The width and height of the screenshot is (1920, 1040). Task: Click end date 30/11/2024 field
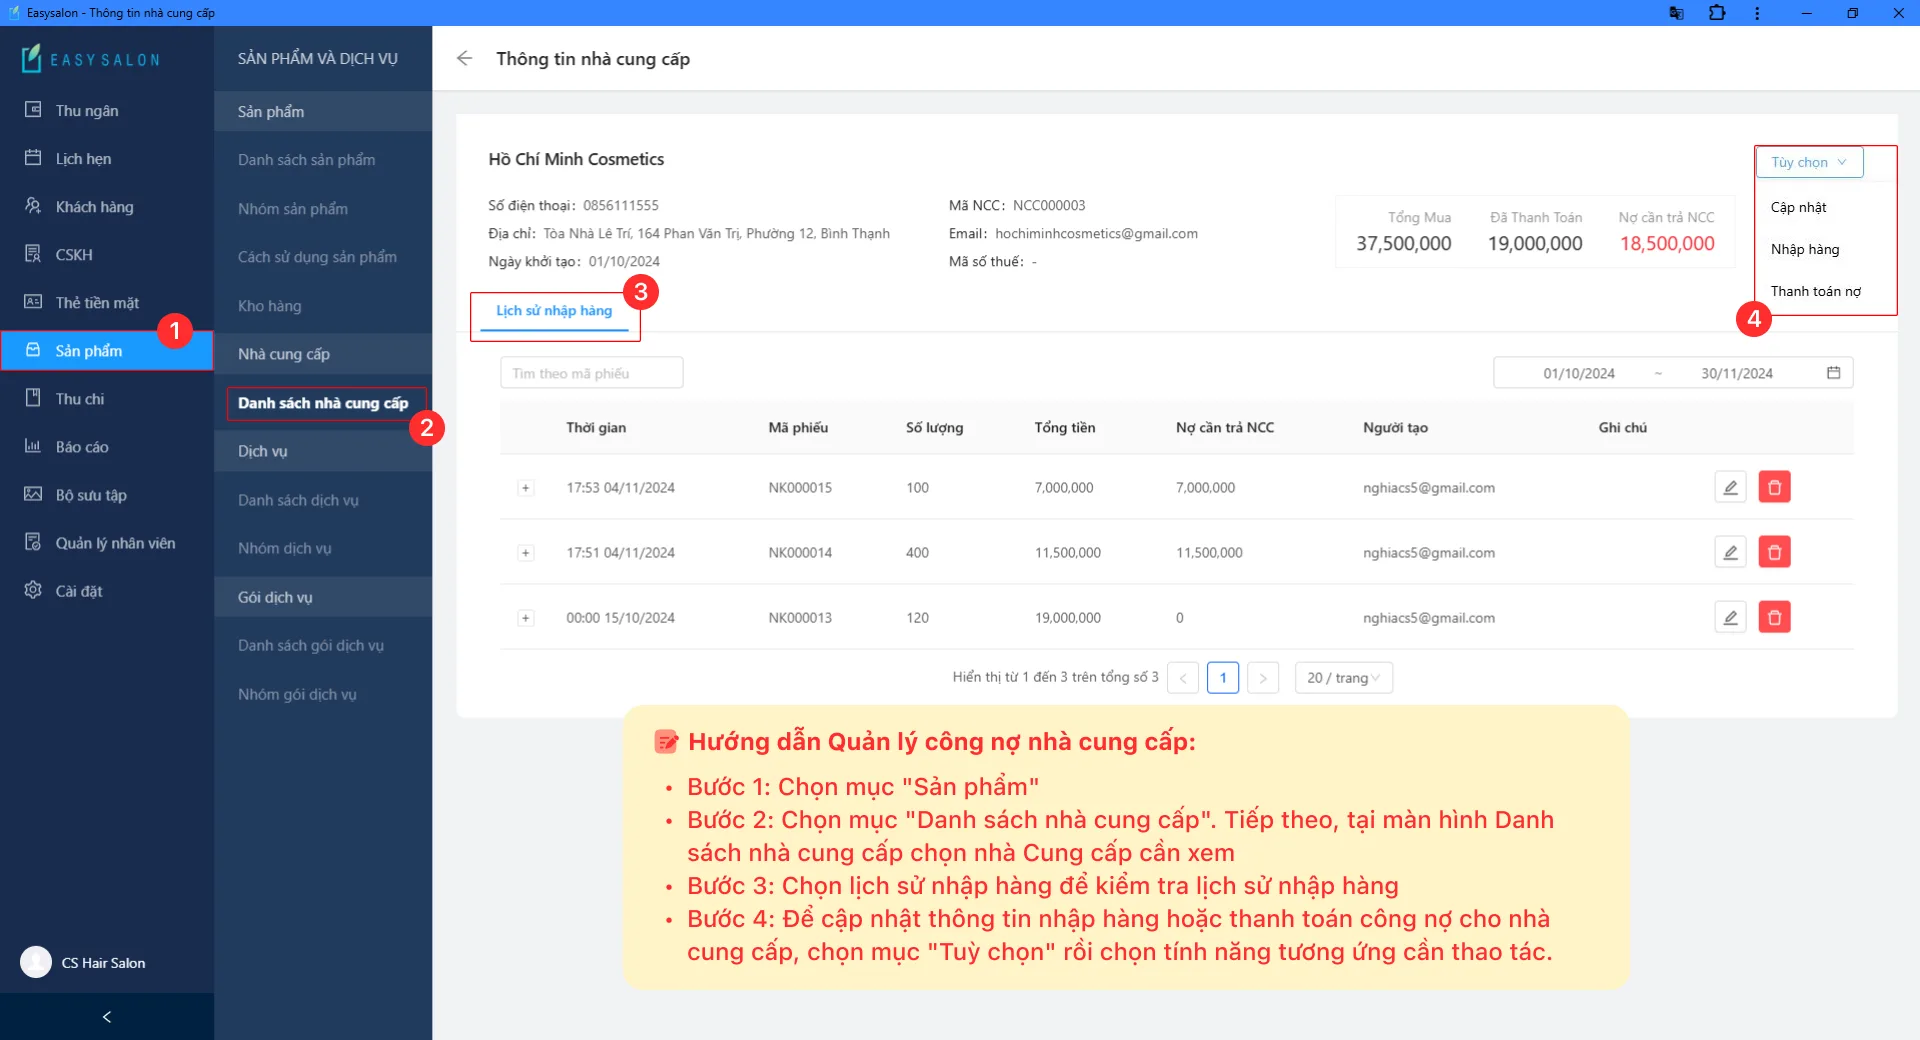1737,373
